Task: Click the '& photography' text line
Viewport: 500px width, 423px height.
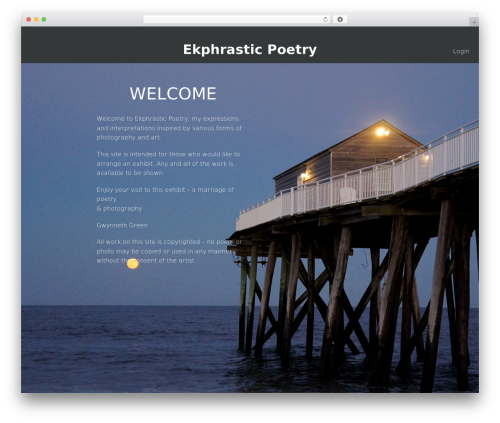Action: coord(119,209)
